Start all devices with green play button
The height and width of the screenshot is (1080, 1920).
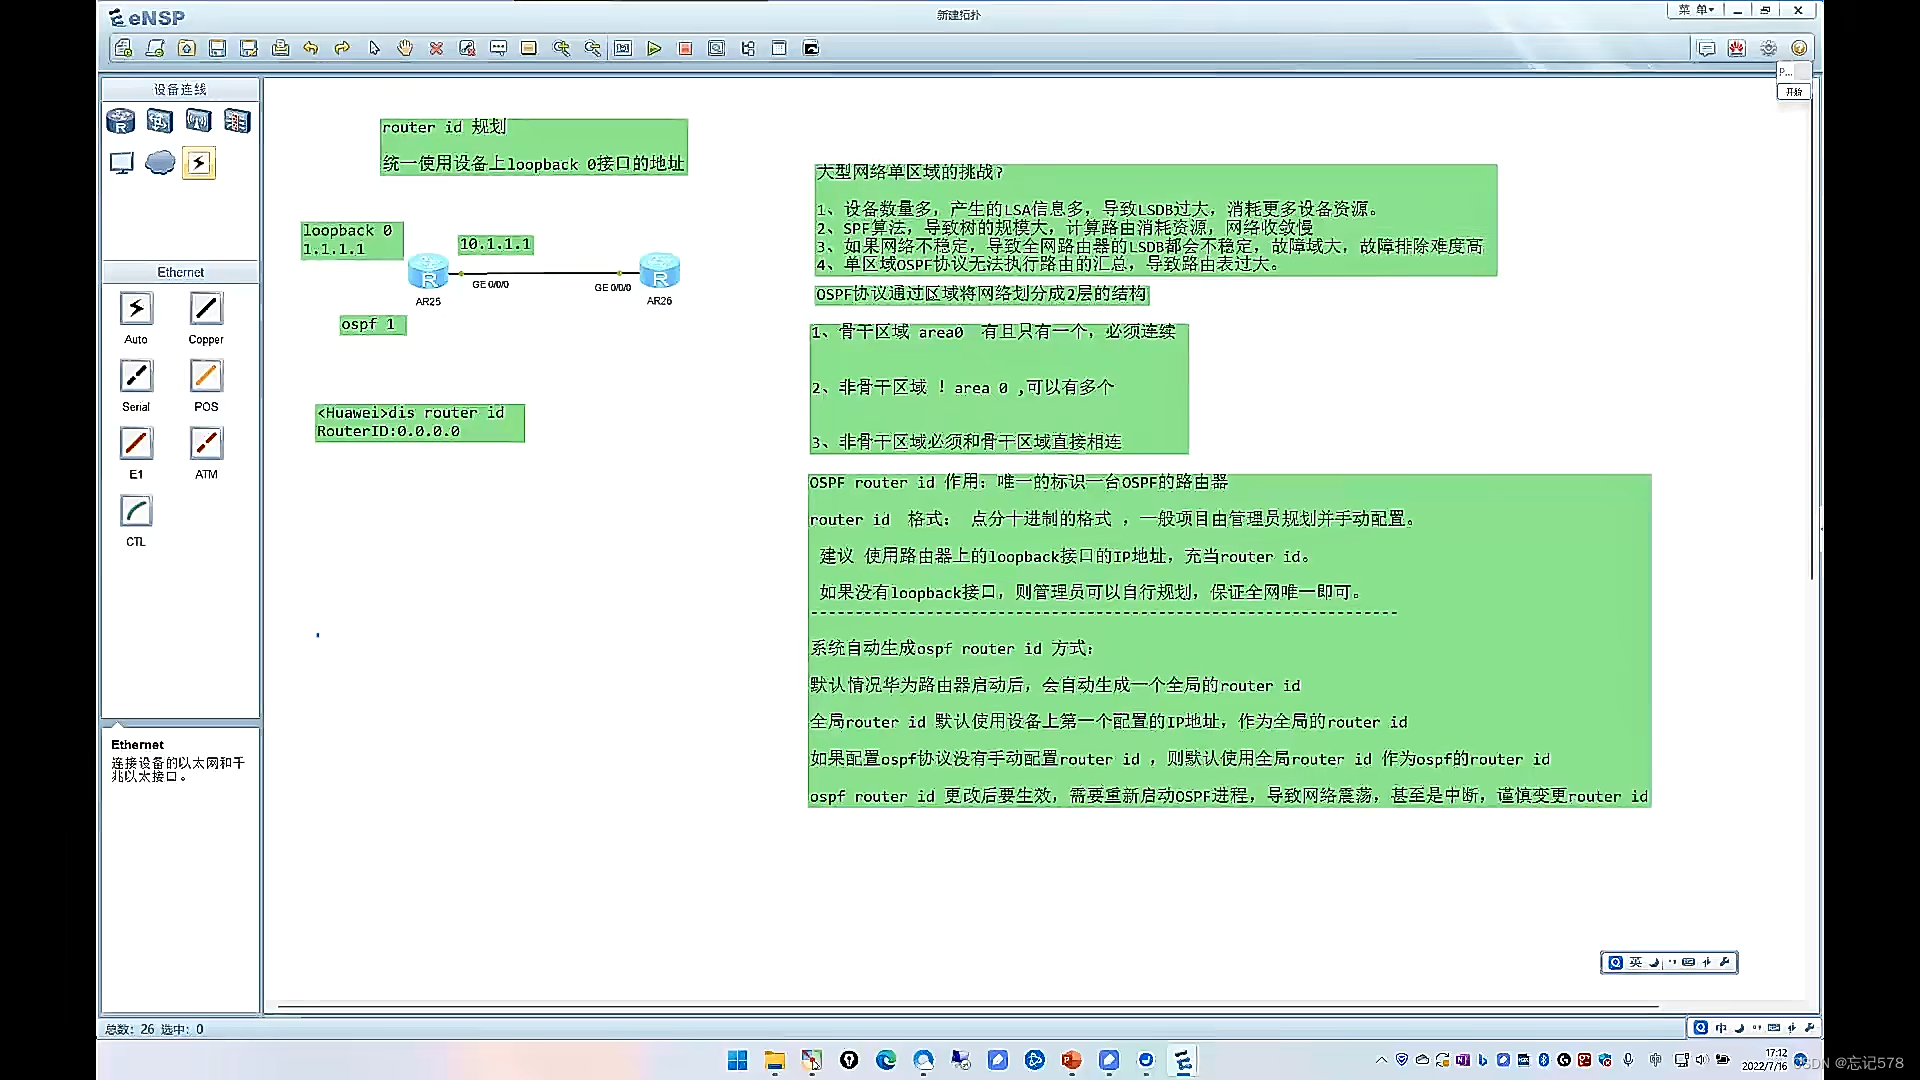(654, 48)
